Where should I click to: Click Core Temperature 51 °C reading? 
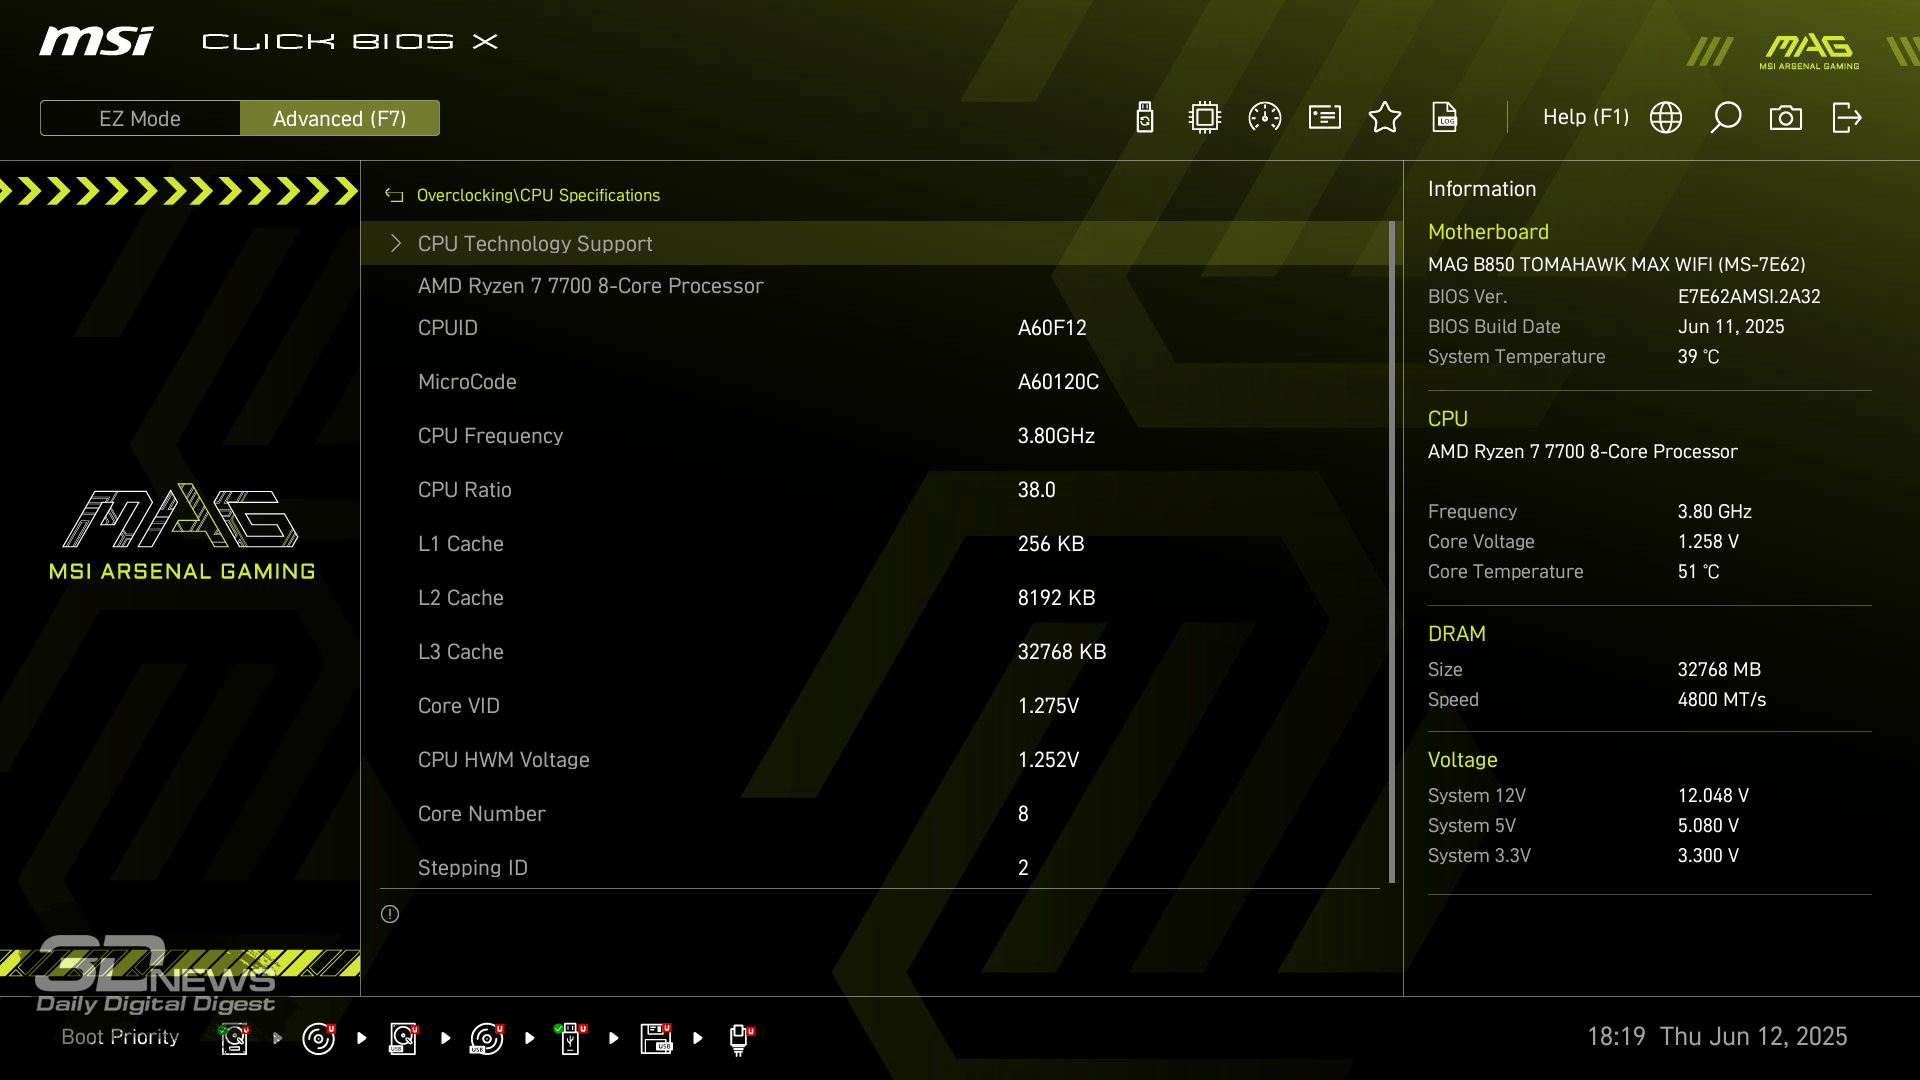pos(1699,572)
